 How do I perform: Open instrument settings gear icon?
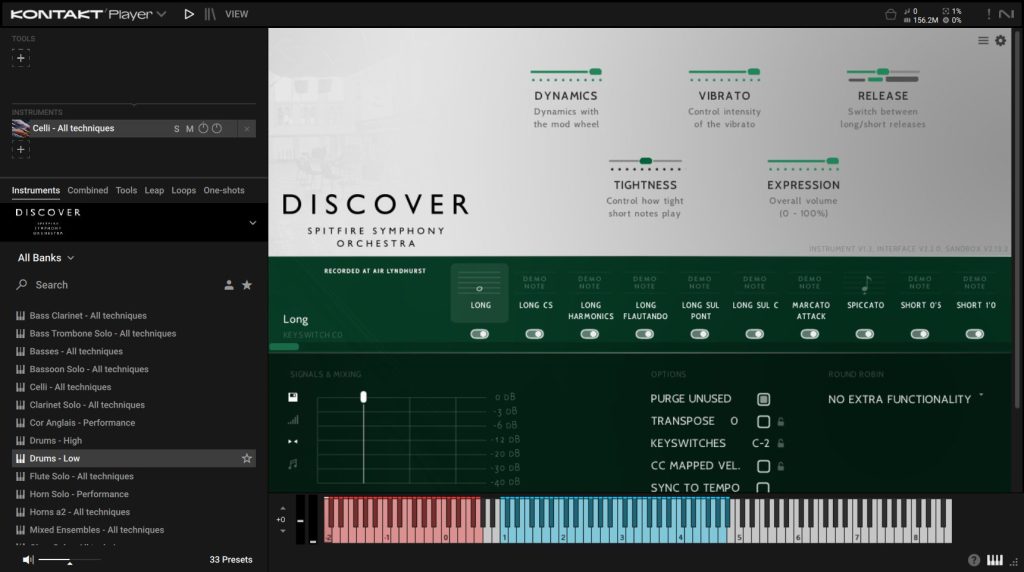[1000, 40]
